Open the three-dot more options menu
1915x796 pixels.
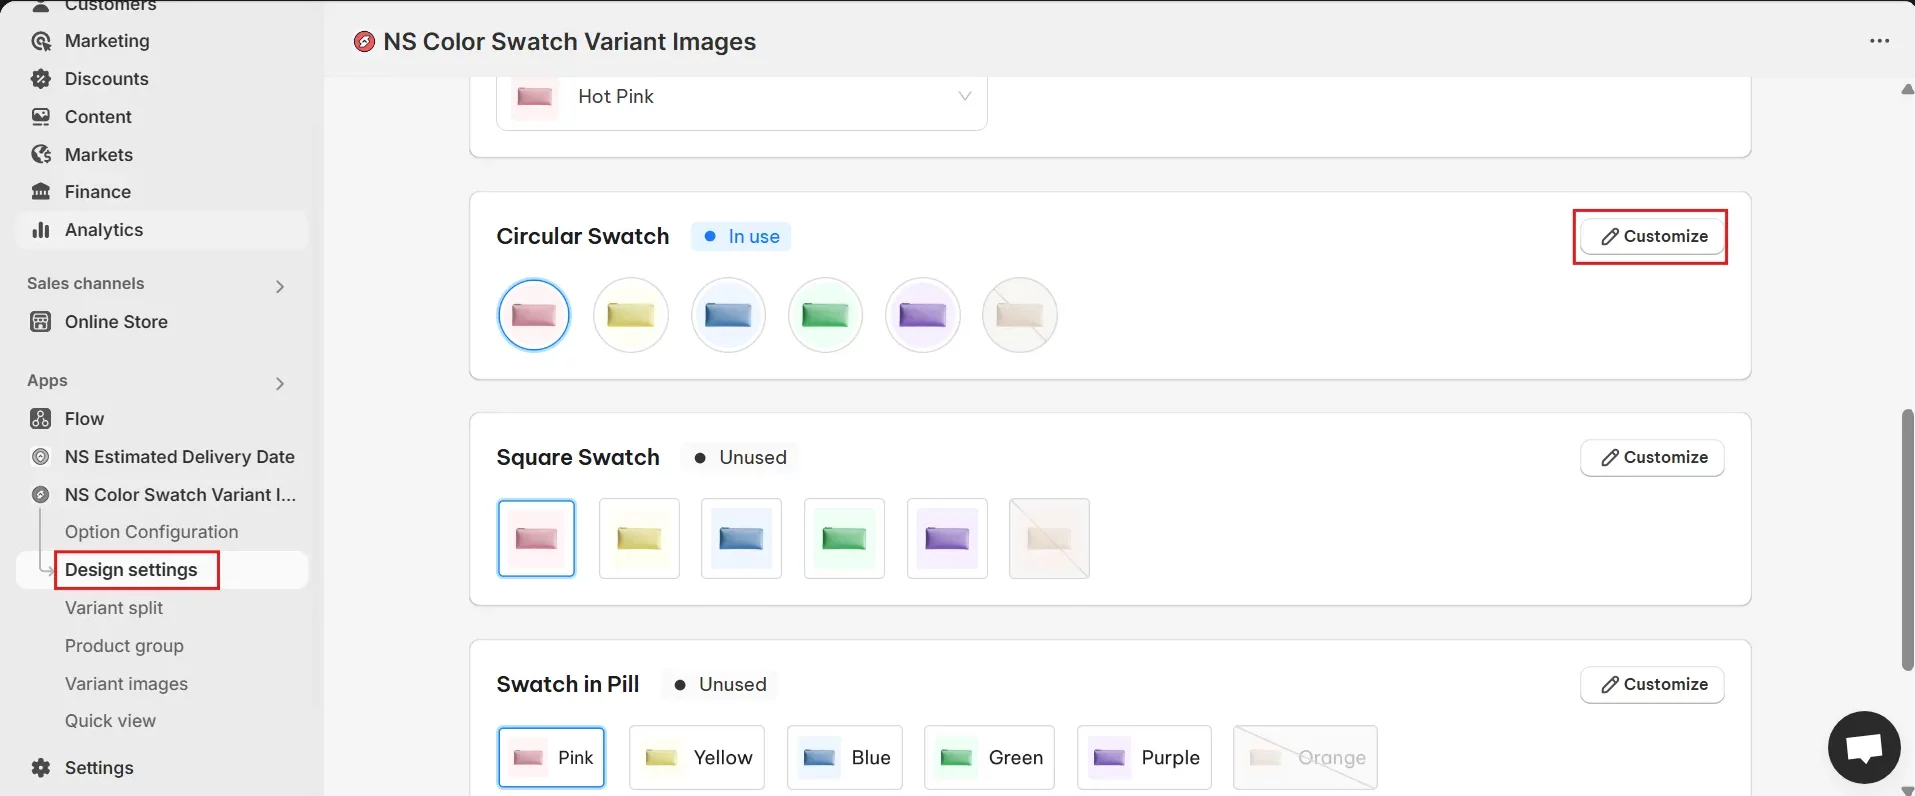coord(1879,42)
